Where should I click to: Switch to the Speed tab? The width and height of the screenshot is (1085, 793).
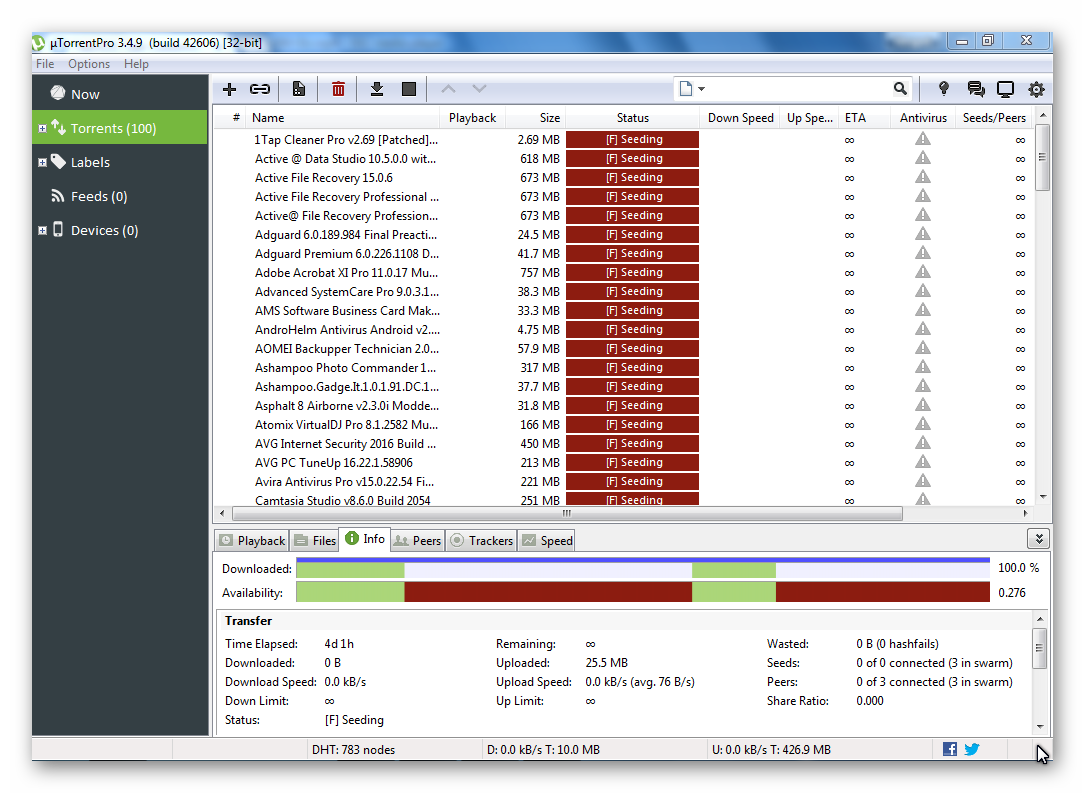tap(547, 540)
